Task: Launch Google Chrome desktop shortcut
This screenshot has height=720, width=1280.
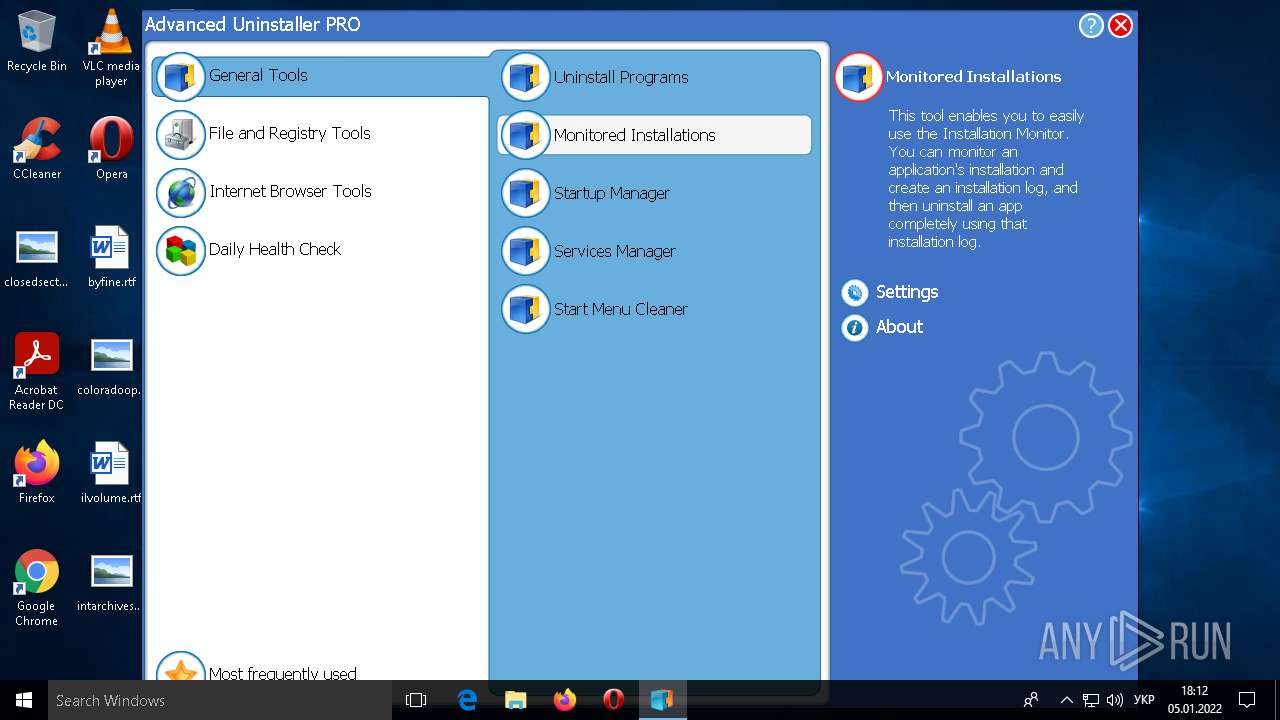Action: 37,588
